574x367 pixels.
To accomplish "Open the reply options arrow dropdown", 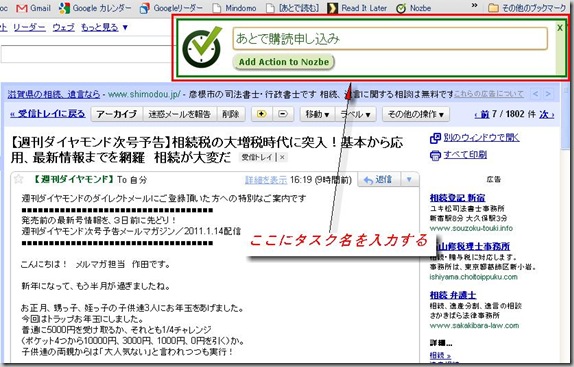I will 410,180.
